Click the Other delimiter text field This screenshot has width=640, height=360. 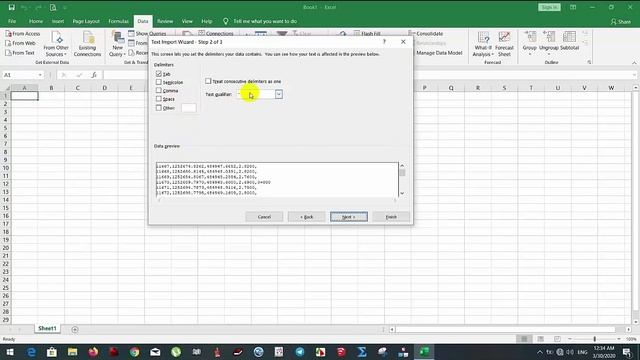click(x=189, y=108)
